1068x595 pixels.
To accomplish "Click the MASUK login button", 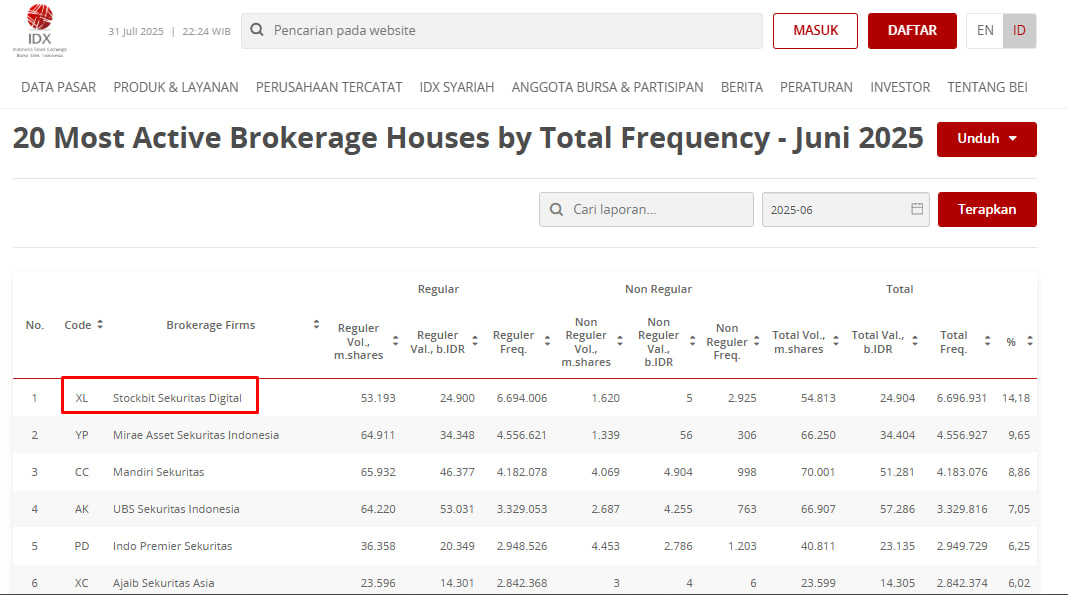I will [815, 31].
